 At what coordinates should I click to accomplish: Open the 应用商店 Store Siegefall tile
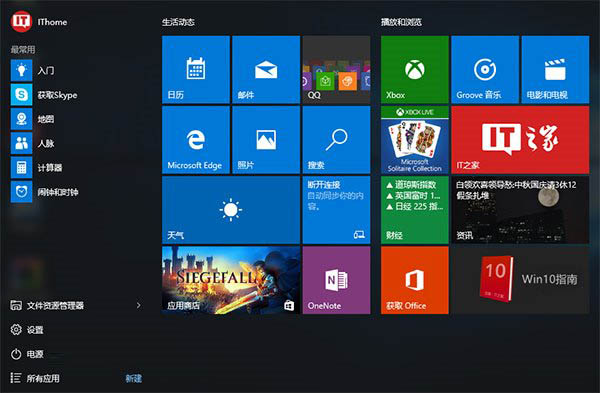click(231, 280)
